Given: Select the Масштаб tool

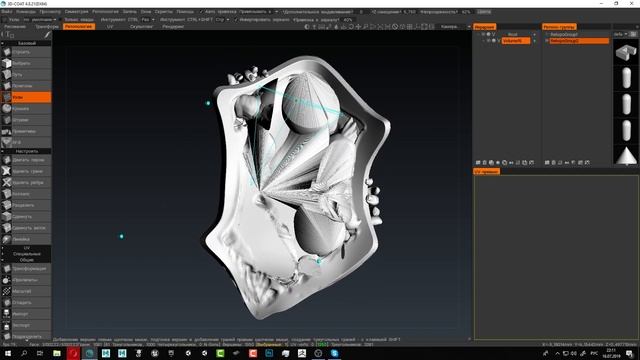Looking at the screenshot, I should coord(26,291).
